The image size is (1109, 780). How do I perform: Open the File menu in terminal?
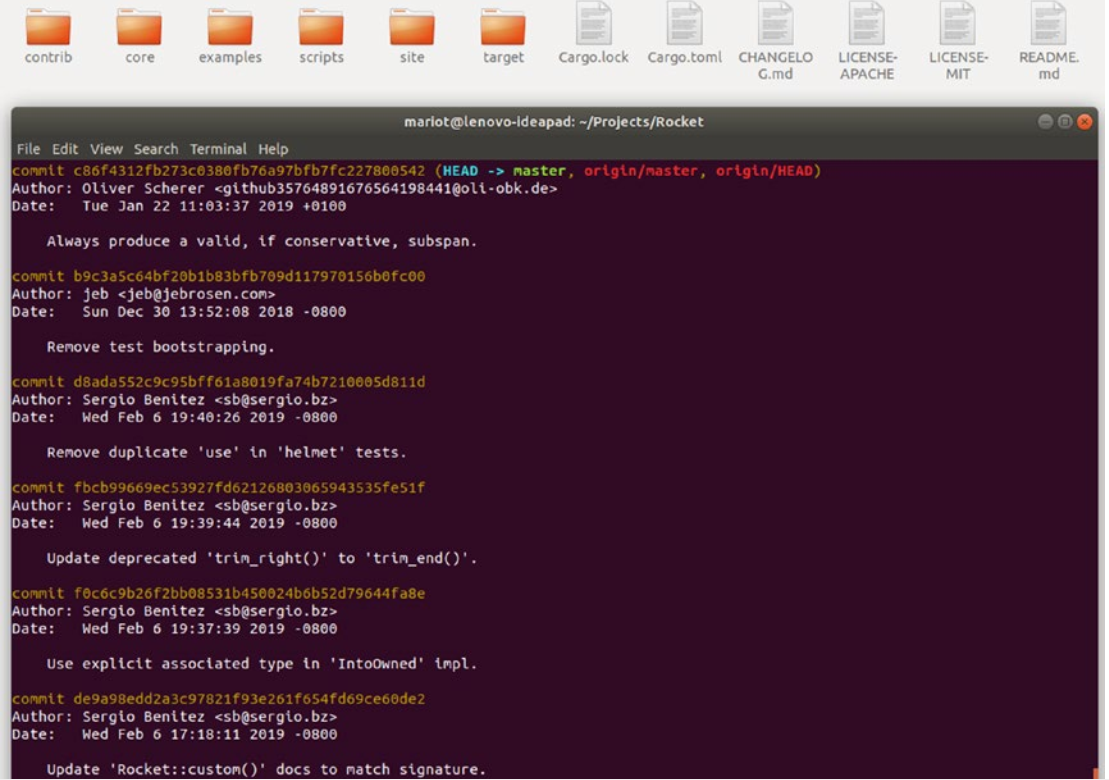tap(28, 149)
